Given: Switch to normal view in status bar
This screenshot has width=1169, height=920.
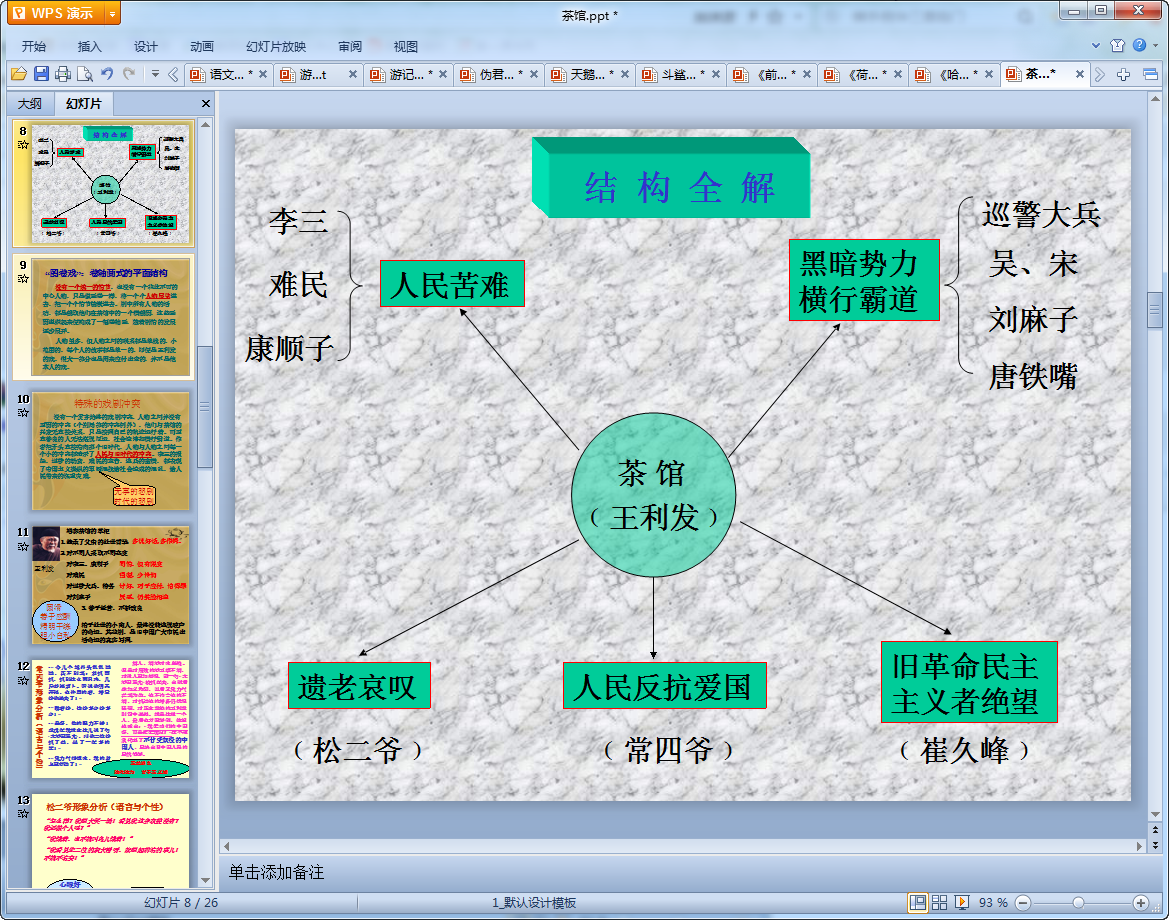Looking at the screenshot, I should point(918,903).
